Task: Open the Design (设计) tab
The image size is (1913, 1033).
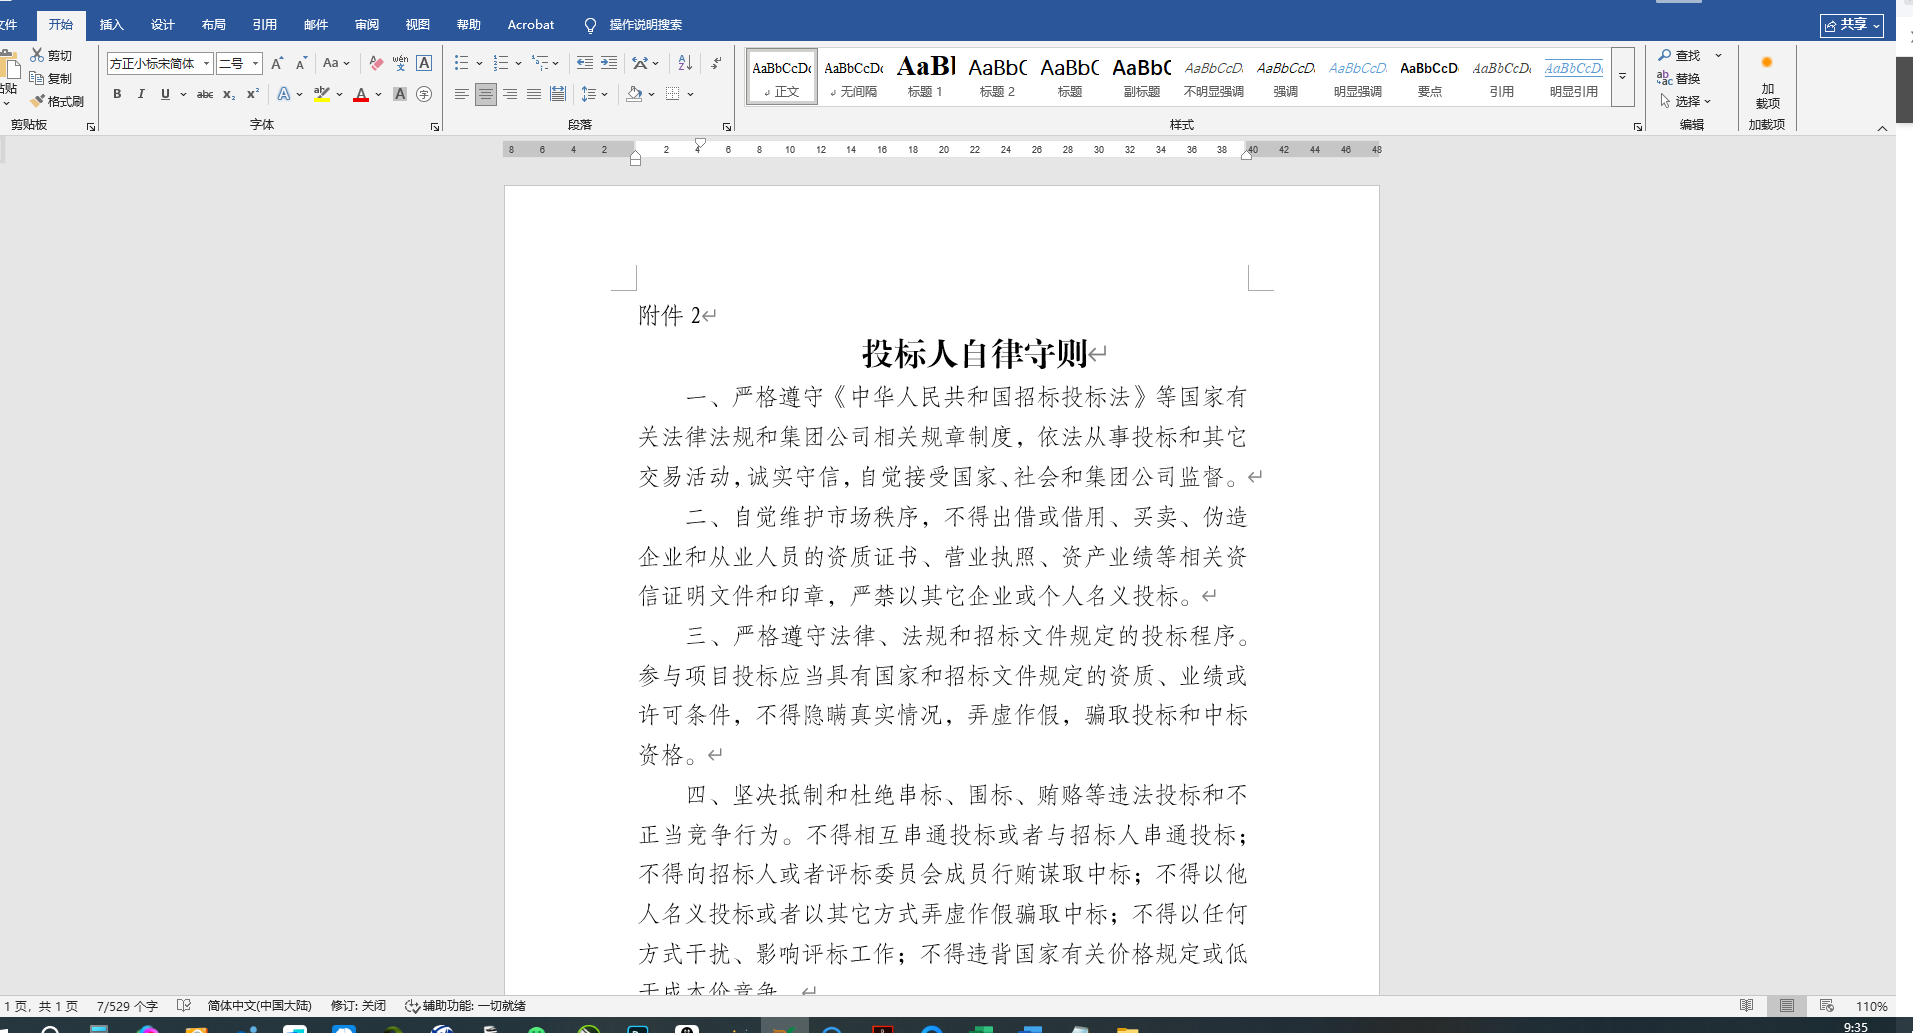Action: pyautogui.click(x=163, y=25)
